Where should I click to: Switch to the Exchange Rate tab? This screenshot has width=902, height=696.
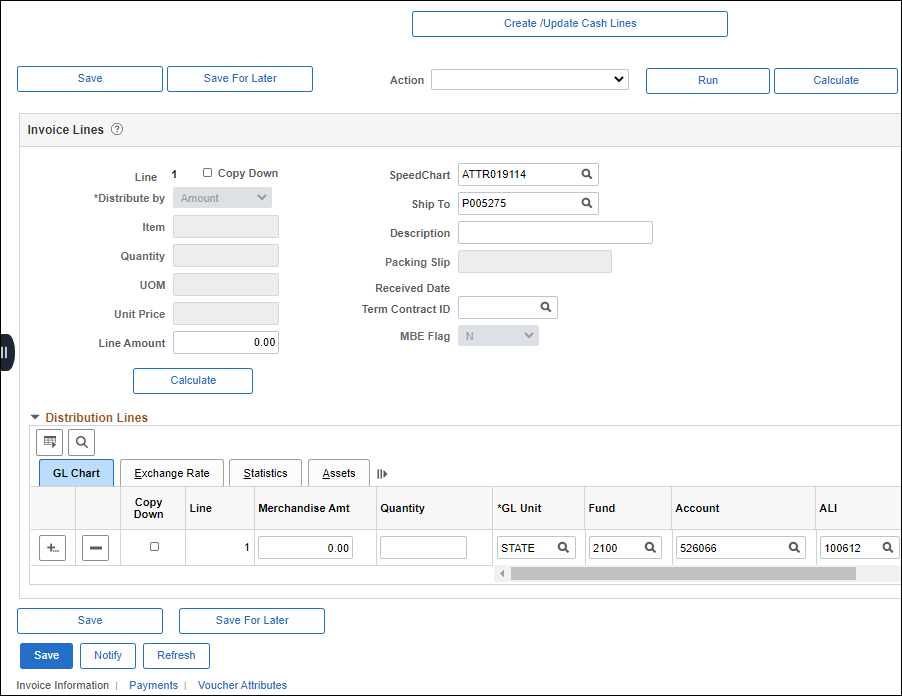coord(171,472)
